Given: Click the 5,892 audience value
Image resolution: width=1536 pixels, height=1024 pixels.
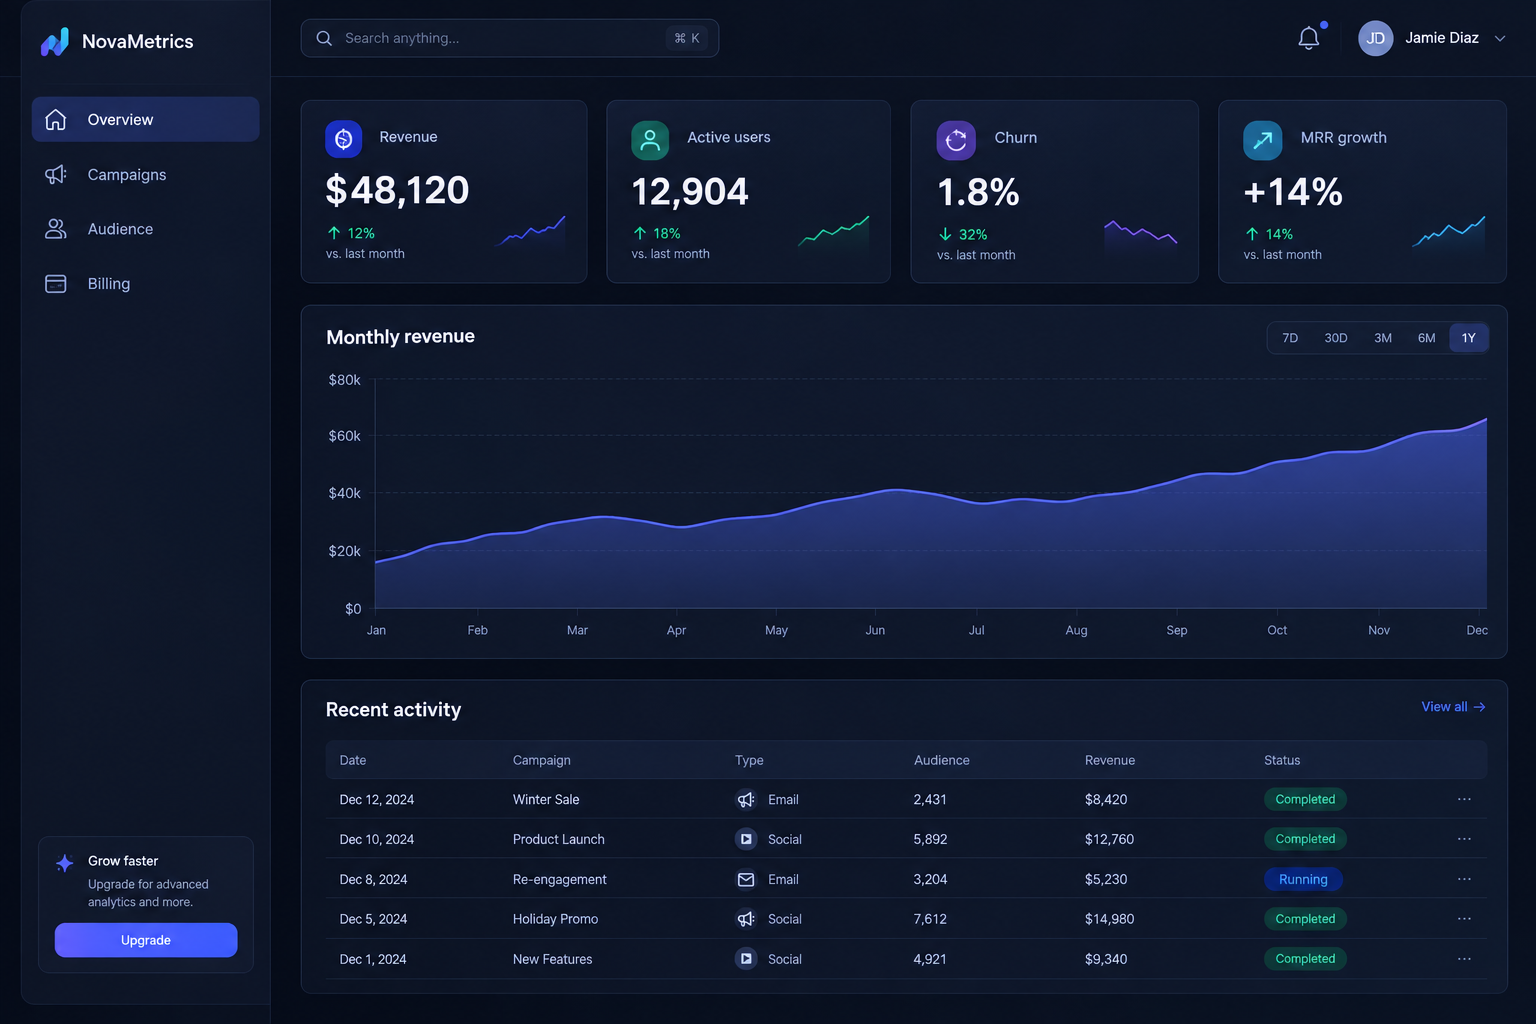Looking at the screenshot, I should tap(930, 839).
